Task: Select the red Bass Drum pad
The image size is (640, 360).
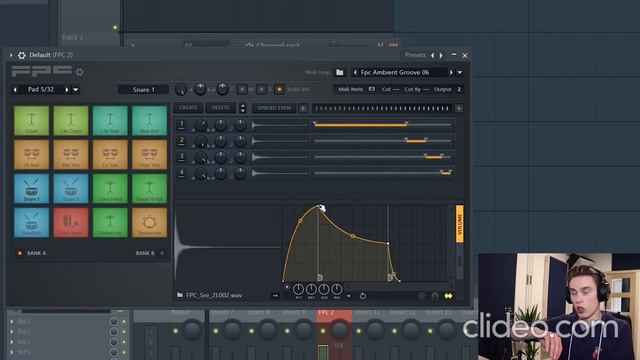Action: point(71,222)
